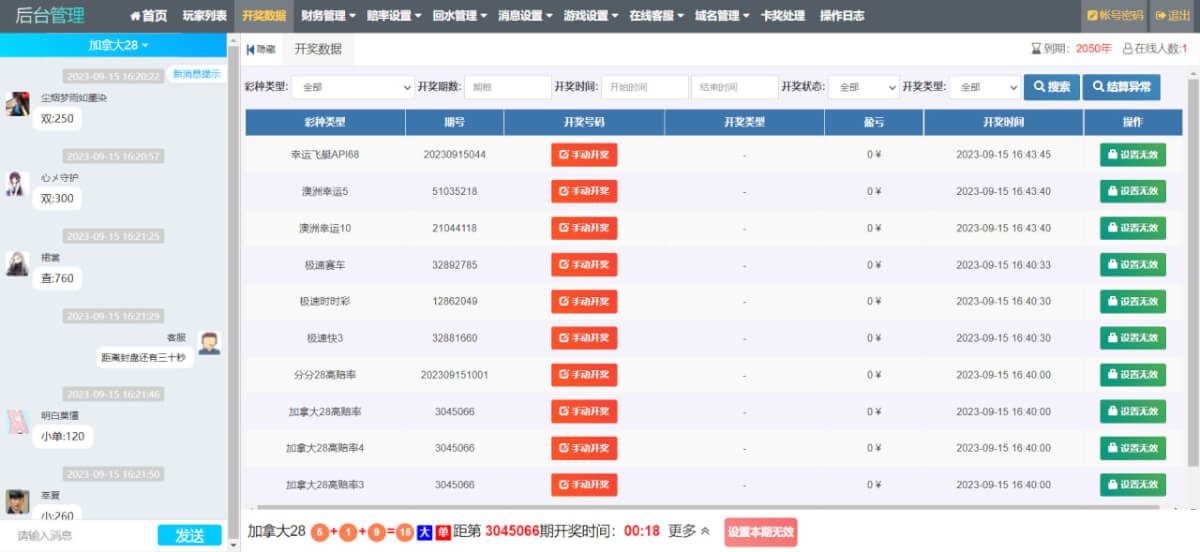Click the chat bet message 双:250
The image size is (1200, 552).
57,118
